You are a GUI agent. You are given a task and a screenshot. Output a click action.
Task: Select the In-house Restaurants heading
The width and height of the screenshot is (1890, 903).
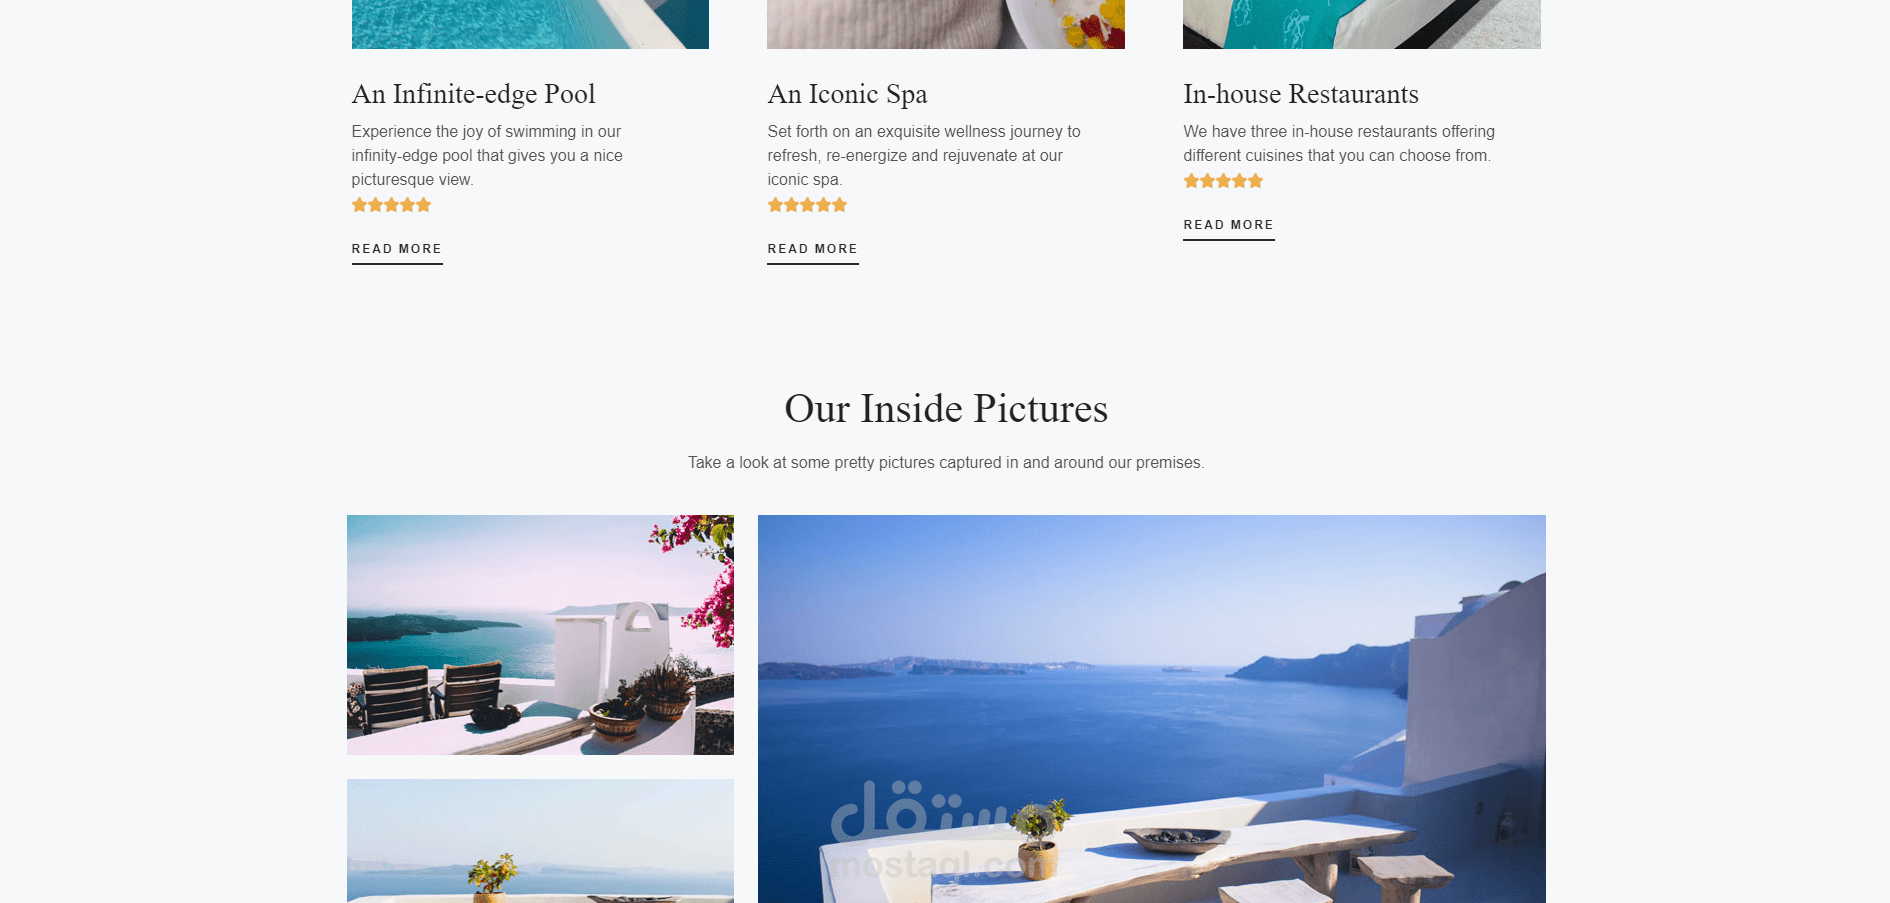point(1301,94)
